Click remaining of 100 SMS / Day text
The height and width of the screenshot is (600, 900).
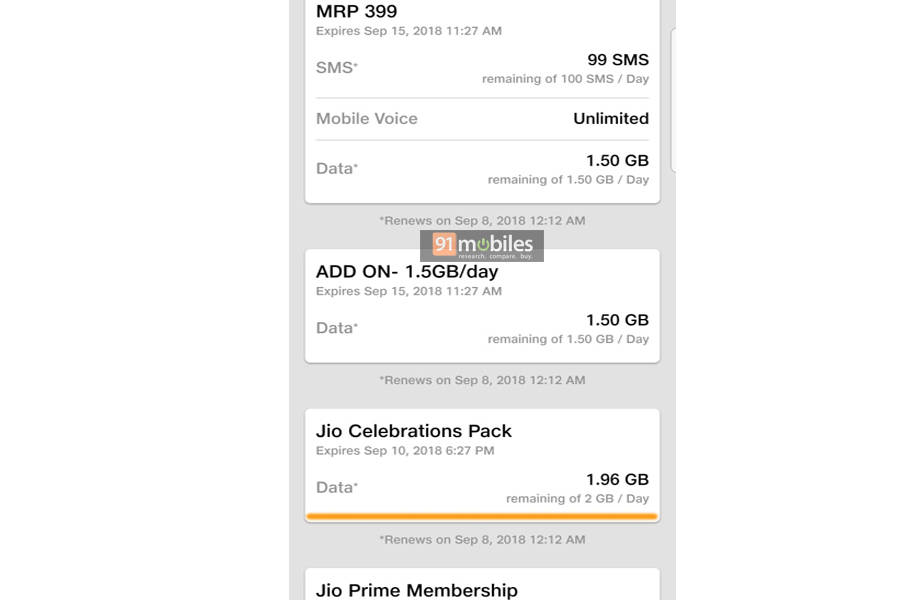tap(565, 79)
